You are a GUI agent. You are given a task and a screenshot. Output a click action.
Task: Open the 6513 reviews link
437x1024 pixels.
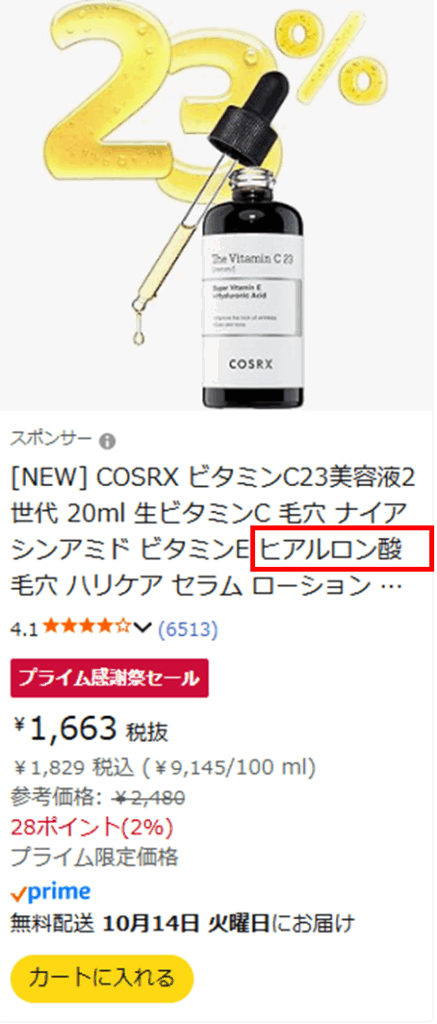(188, 629)
